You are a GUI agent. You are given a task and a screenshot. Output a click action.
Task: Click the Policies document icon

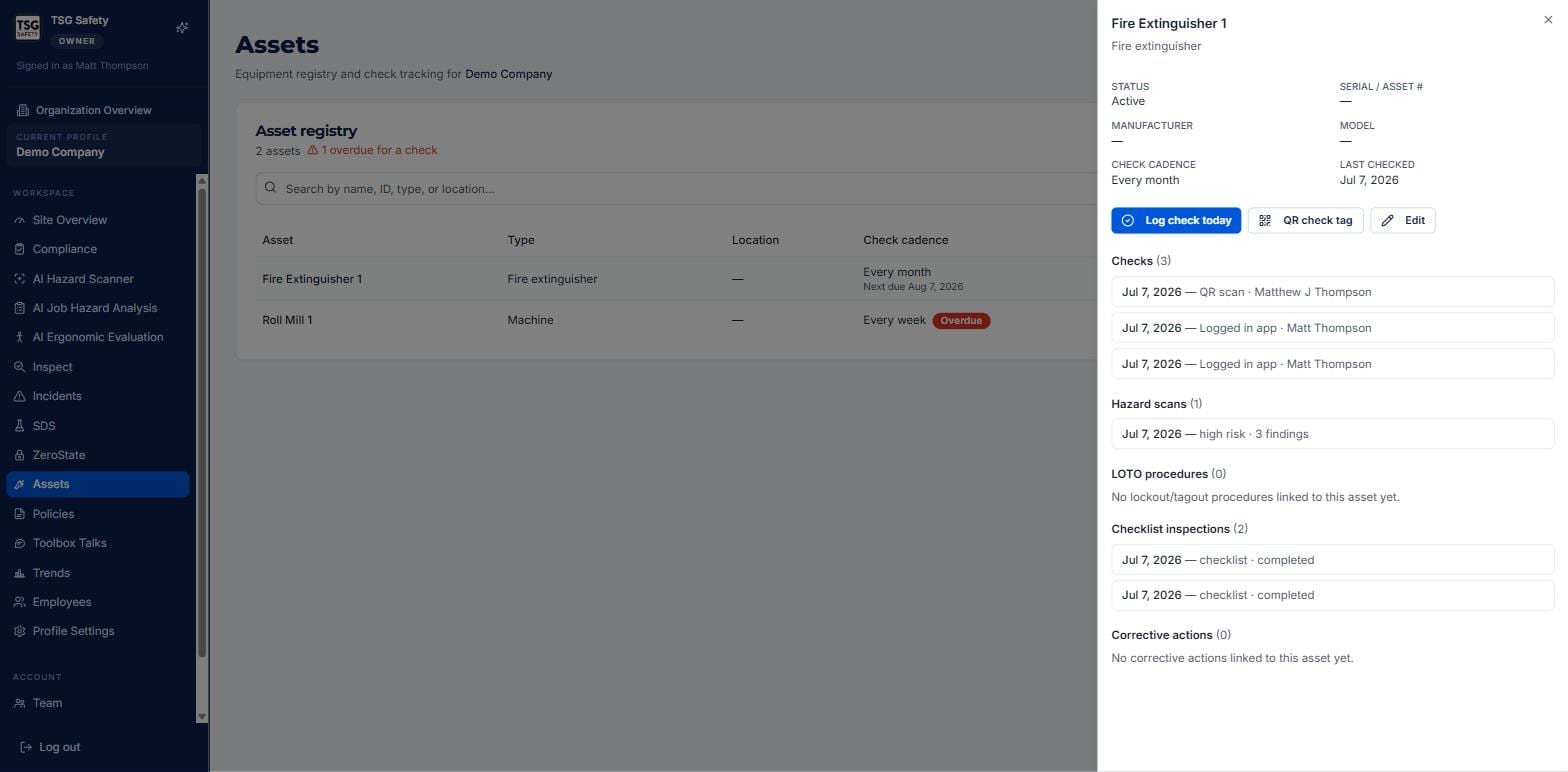tap(19, 514)
